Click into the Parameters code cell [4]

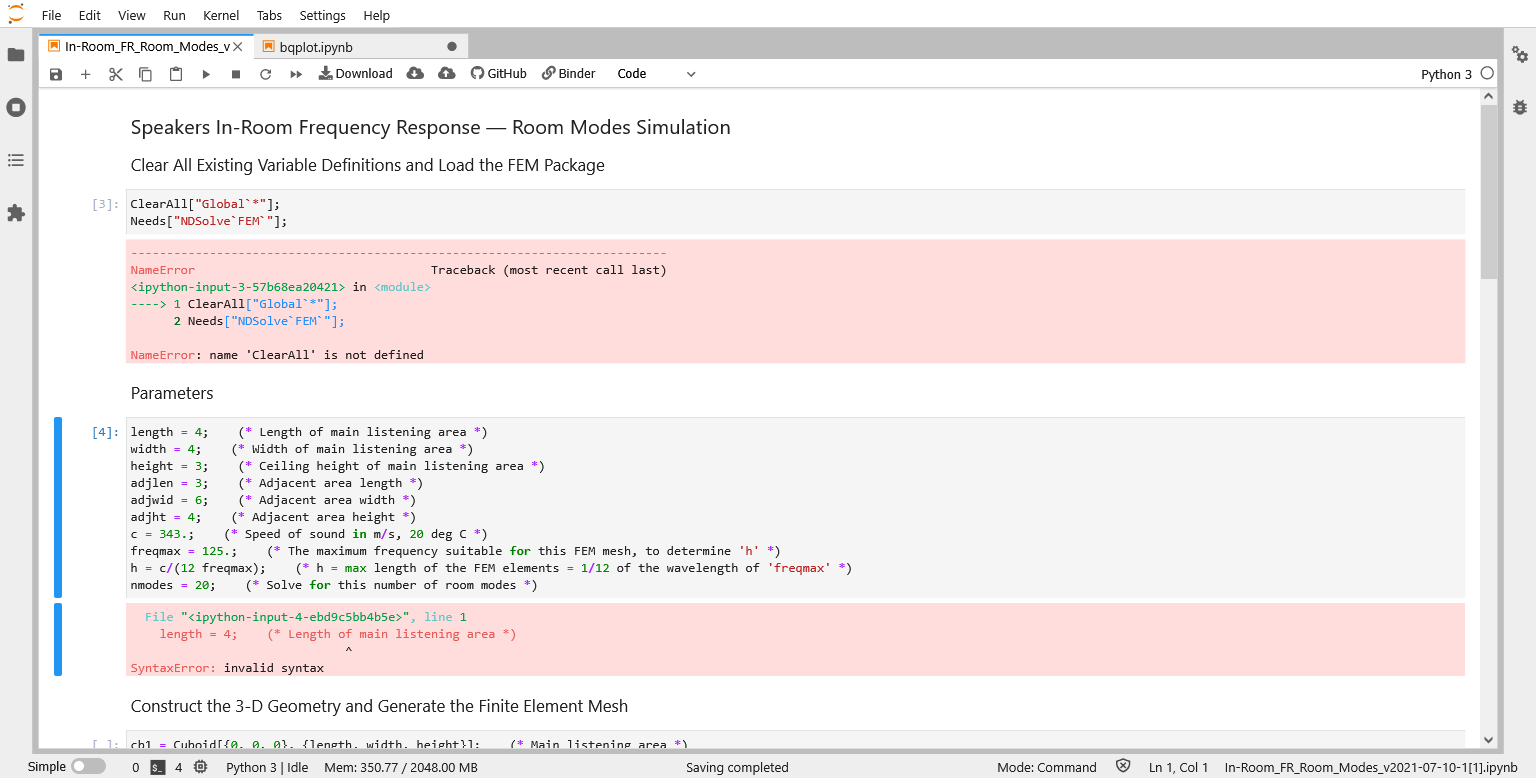[x=795, y=508]
